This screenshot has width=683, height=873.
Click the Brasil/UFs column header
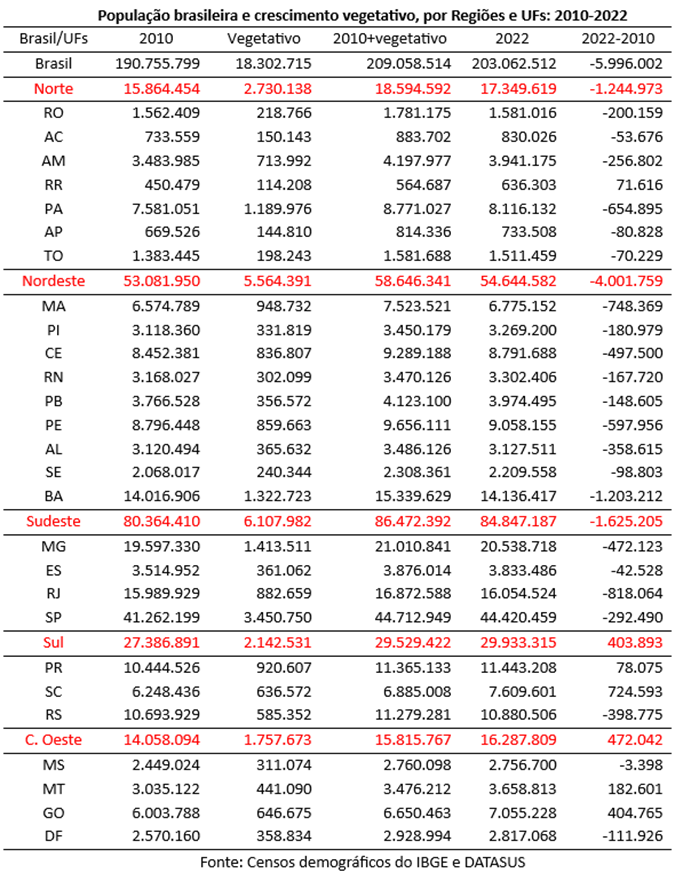click(x=53, y=39)
